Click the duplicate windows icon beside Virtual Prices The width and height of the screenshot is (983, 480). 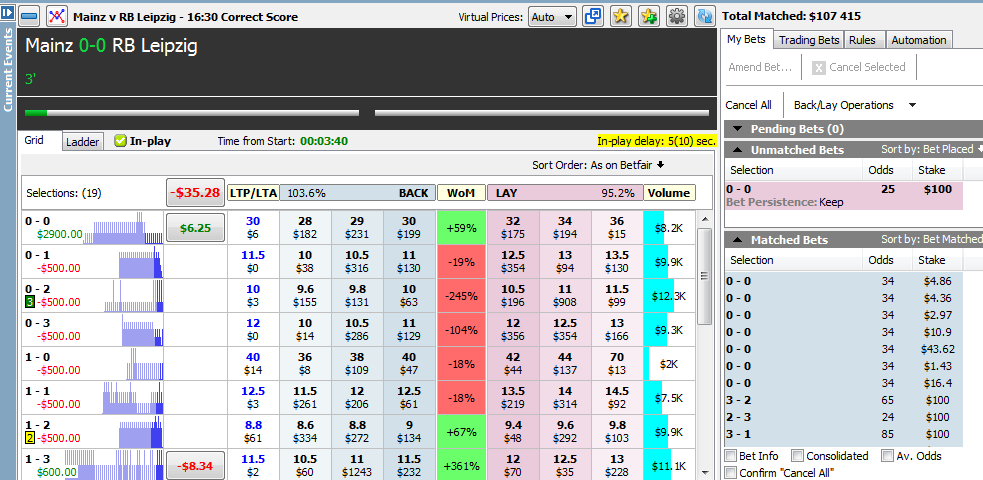coord(592,16)
